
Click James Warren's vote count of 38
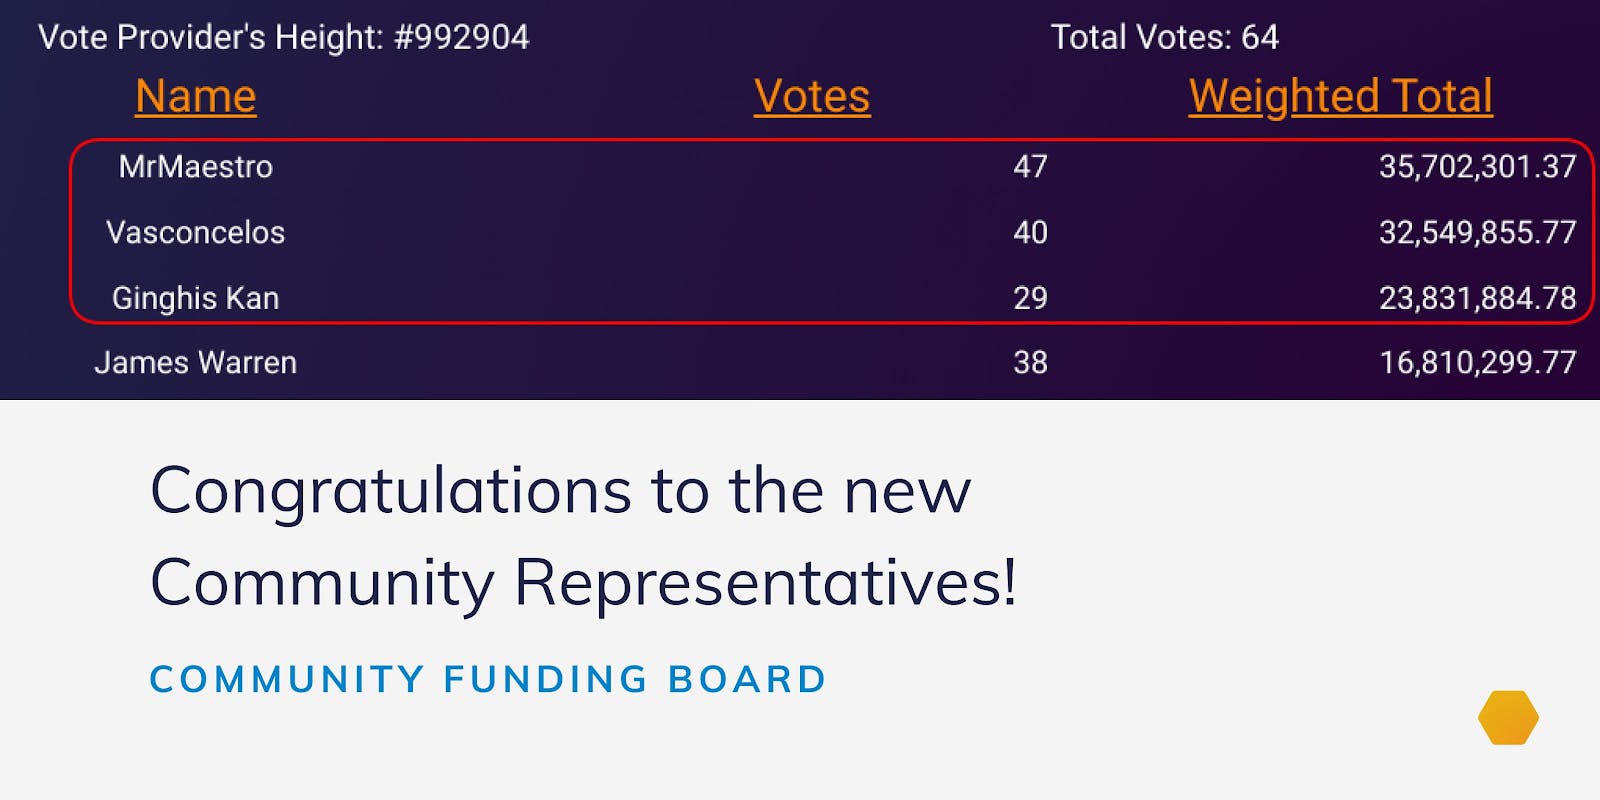pos(1030,363)
